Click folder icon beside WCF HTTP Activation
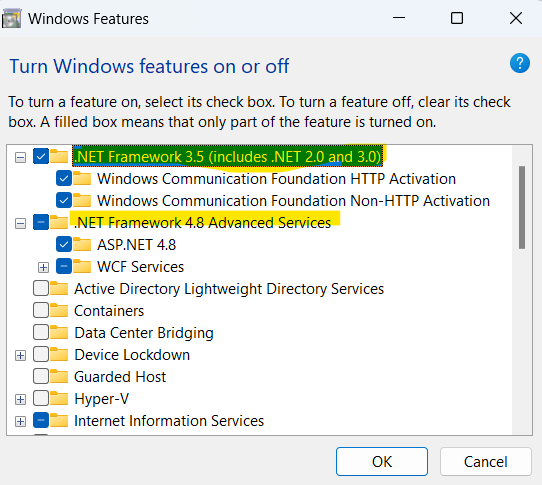Viewport: 542px width, 485px height. point(82,179)
